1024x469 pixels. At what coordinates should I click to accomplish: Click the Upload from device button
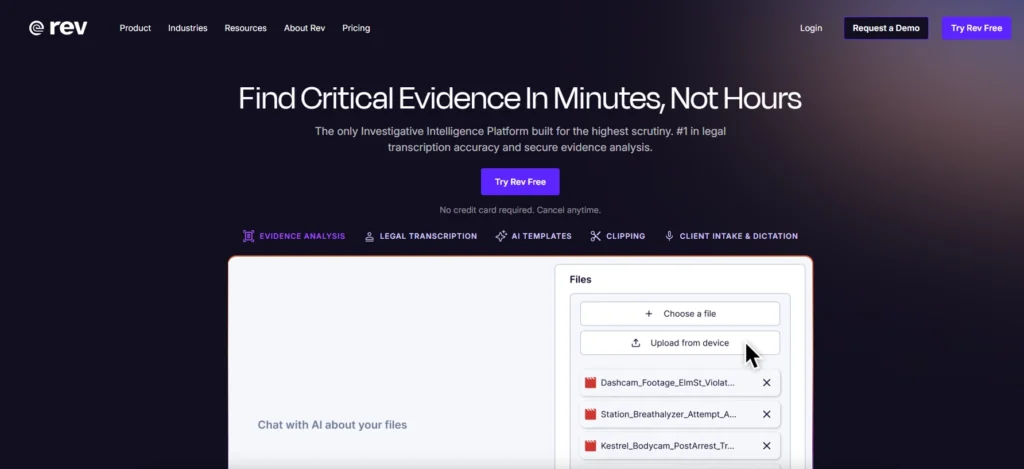pos(680,343)
